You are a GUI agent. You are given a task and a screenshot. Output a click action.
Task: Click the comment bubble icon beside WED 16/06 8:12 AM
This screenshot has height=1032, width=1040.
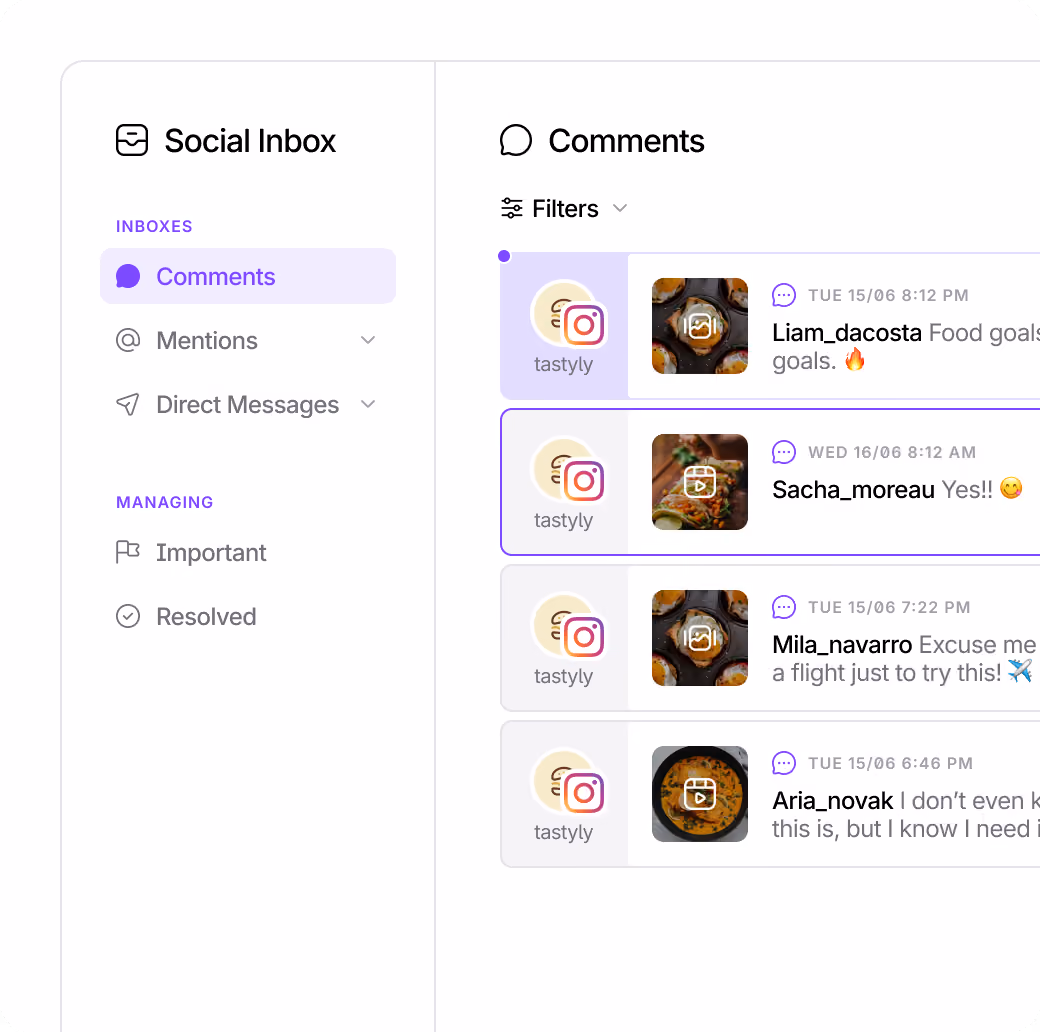[x=784, y=452]
